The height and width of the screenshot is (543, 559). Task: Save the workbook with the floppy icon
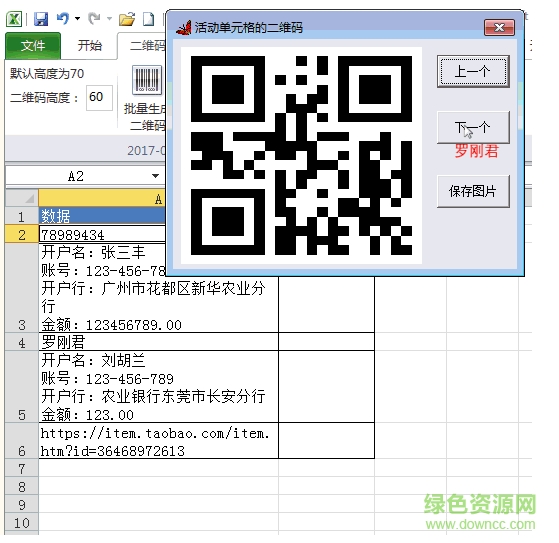(x=41, y=19)
